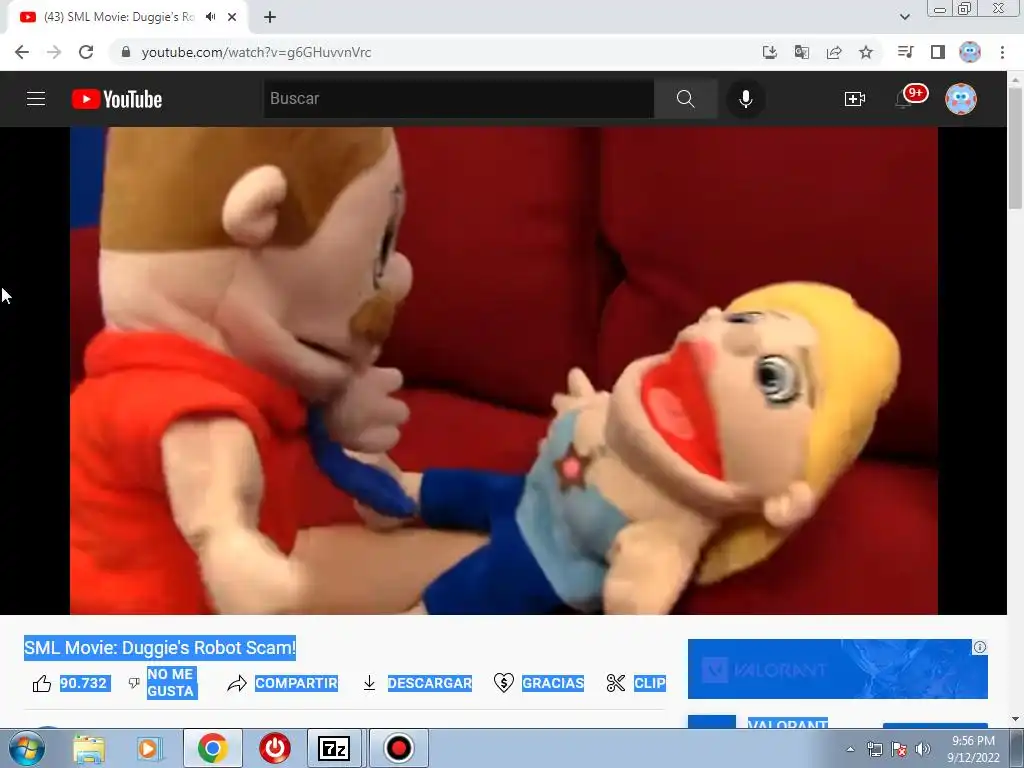Focus the Buscar search field

click(458, 99)
